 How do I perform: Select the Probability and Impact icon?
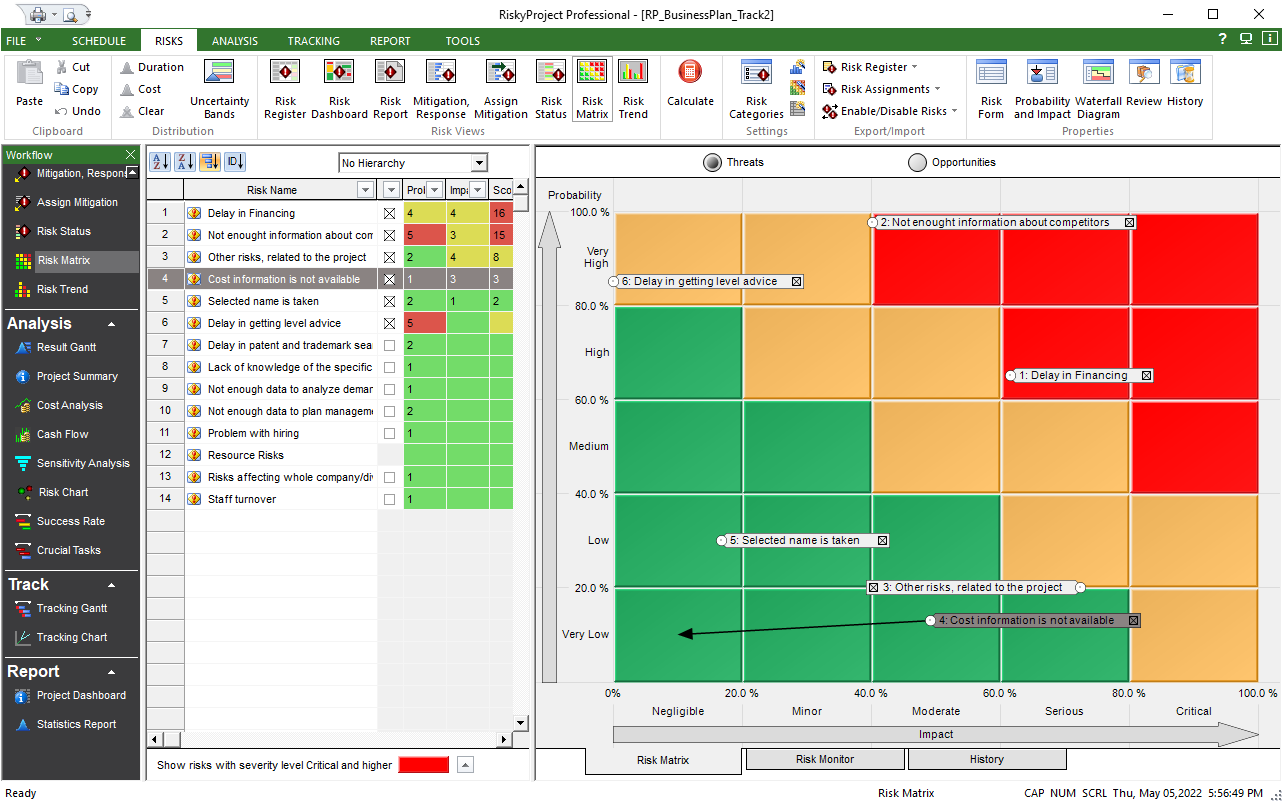(x=1042, y=88)
